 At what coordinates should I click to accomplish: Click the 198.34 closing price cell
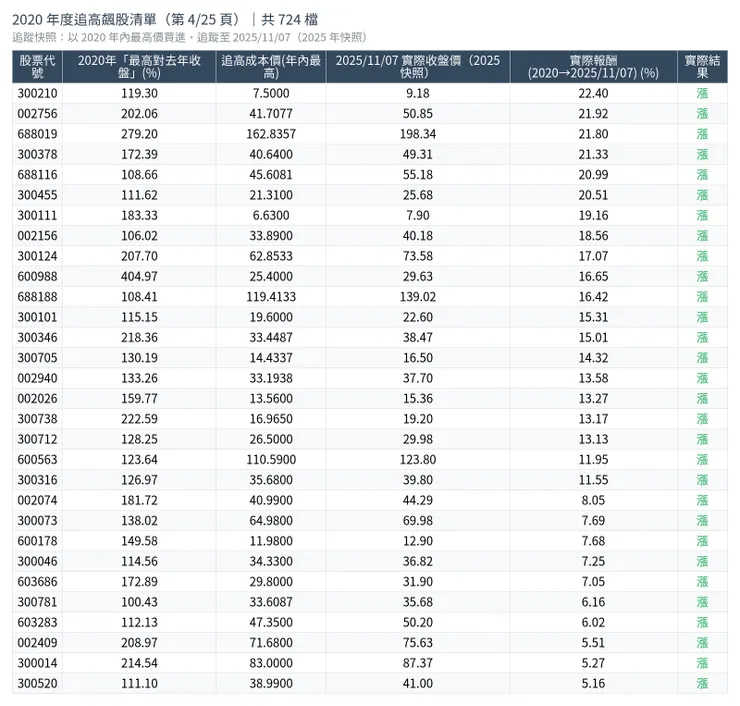pyautogui.click(x=418, y=134)
